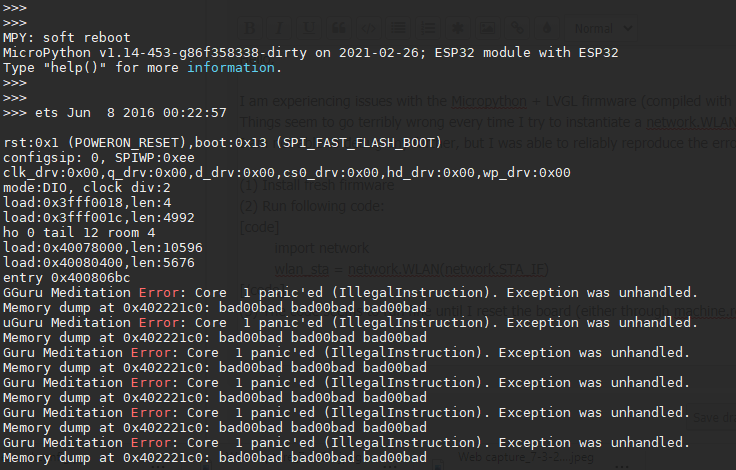Select the 'load:0x40080400,len:5676' line
Image resolution: width=736 pixels, height=470 pixels.
[x=99, y=263]
